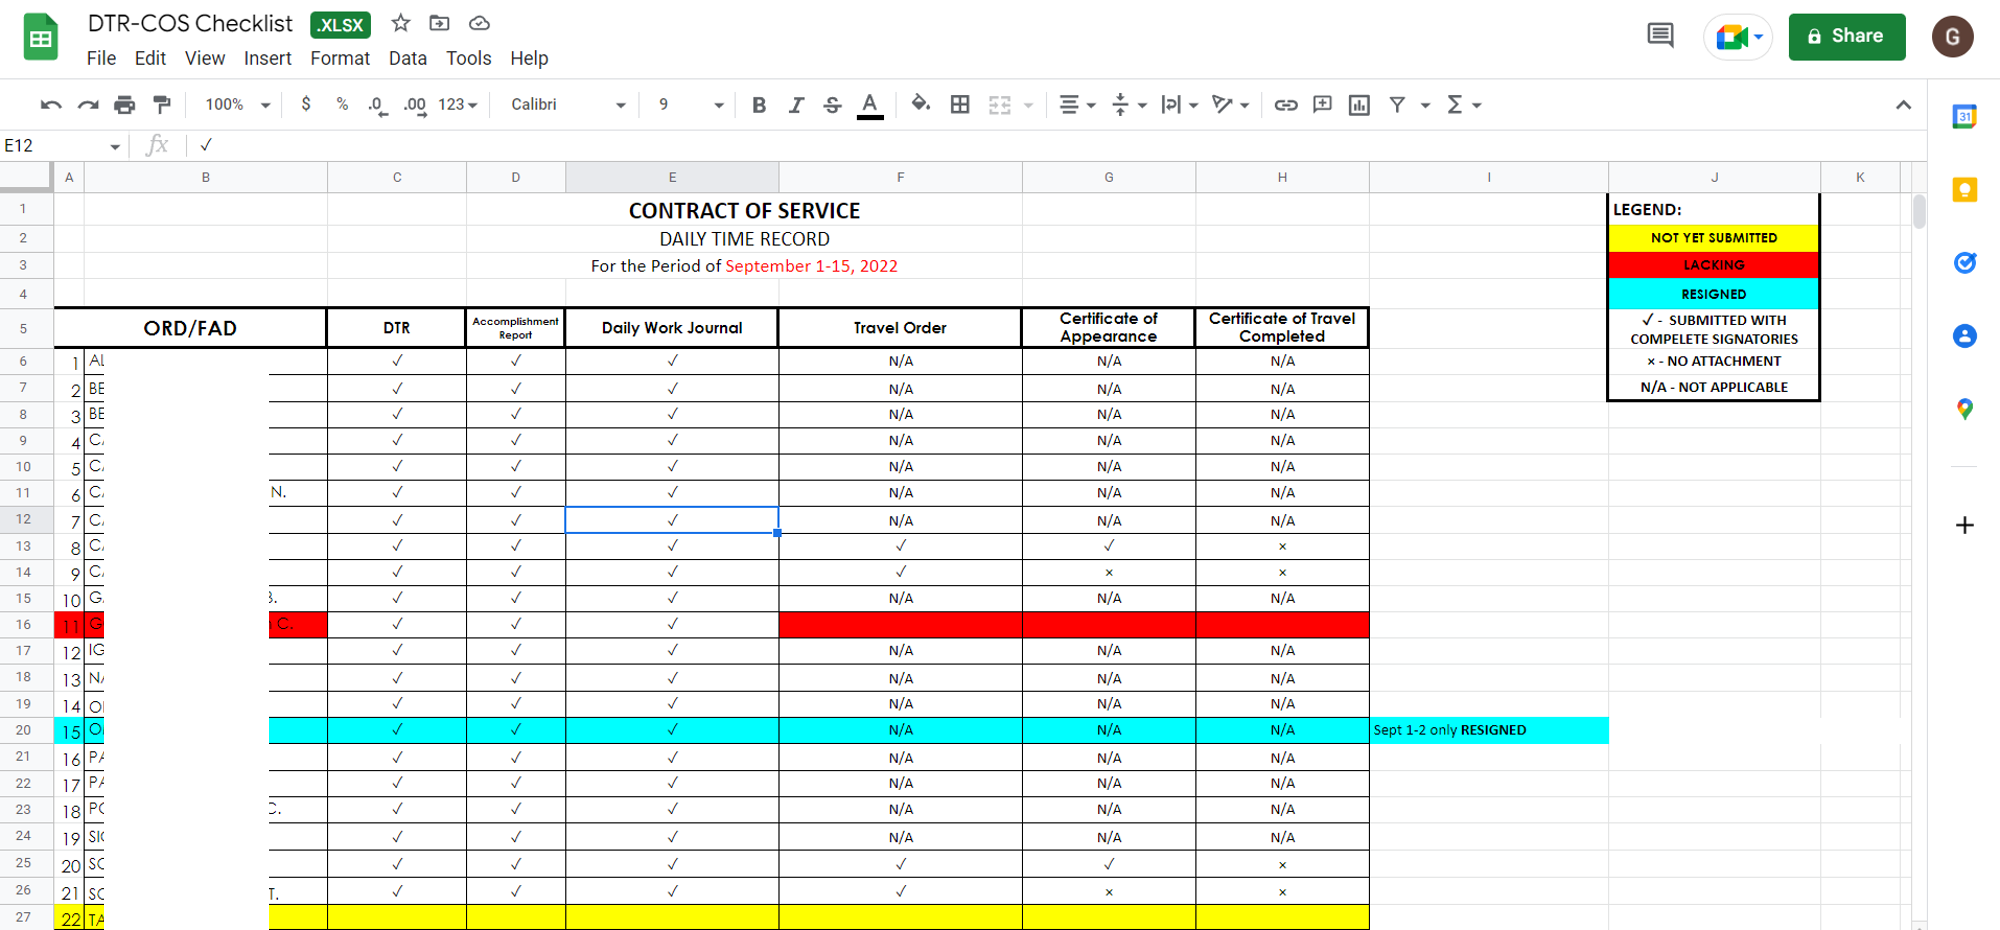The height and width of the screenshot is (930, 2000).
Task: Click the text color button
Action: tap(870, 104)
